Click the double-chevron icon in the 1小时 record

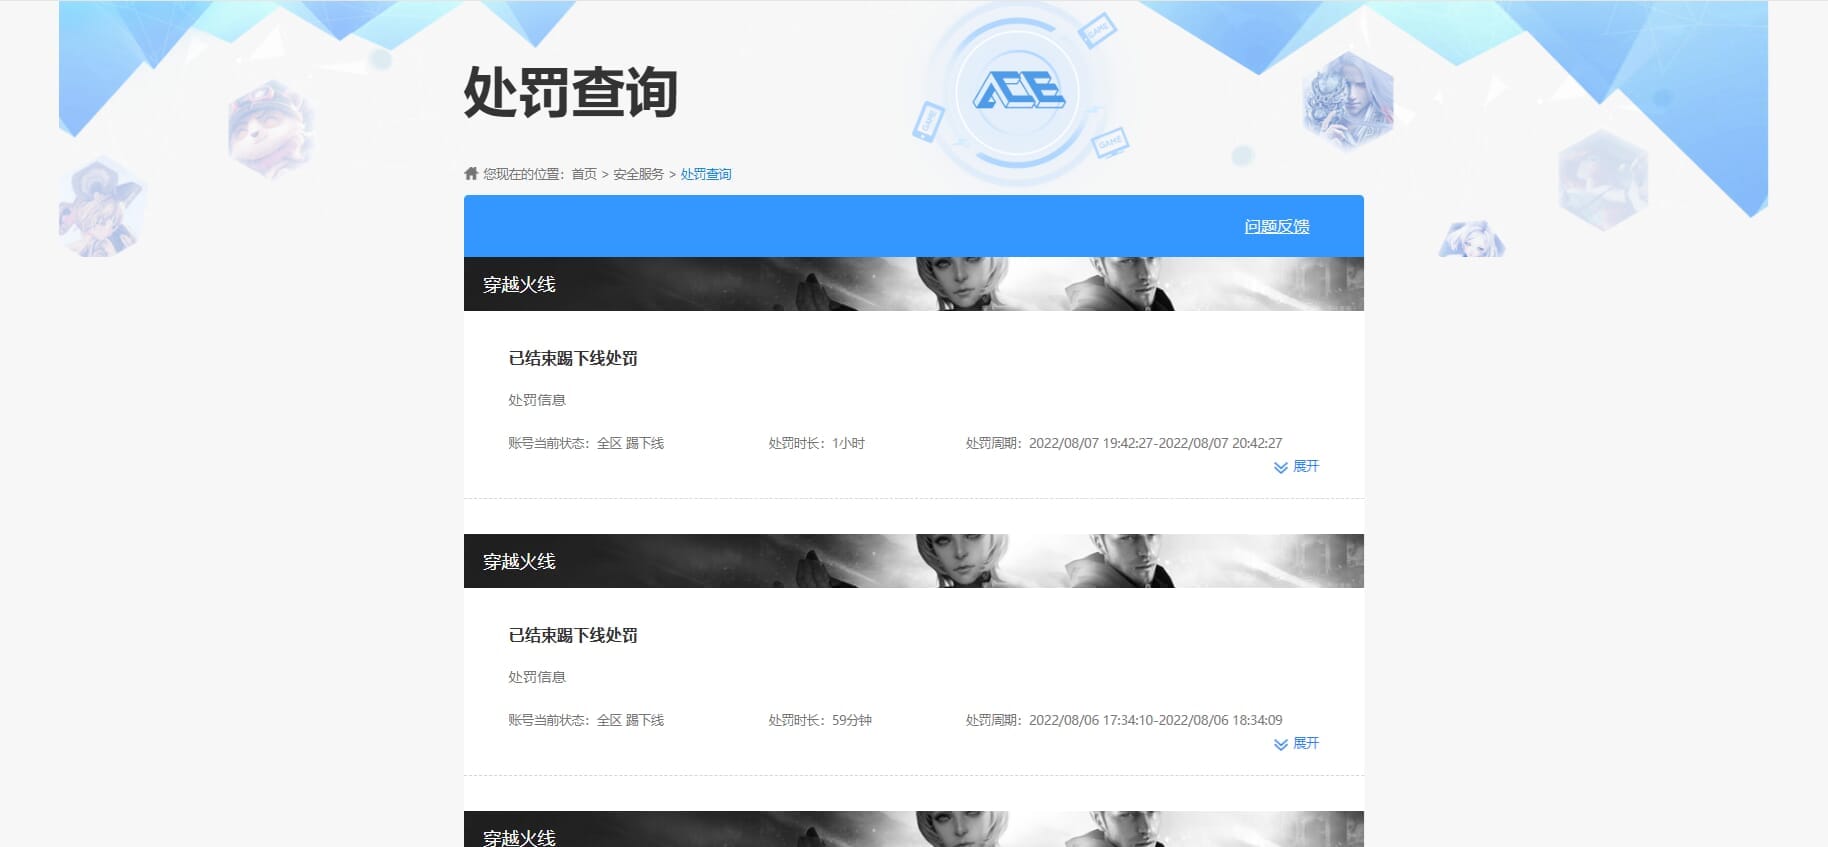(1281, 467)
